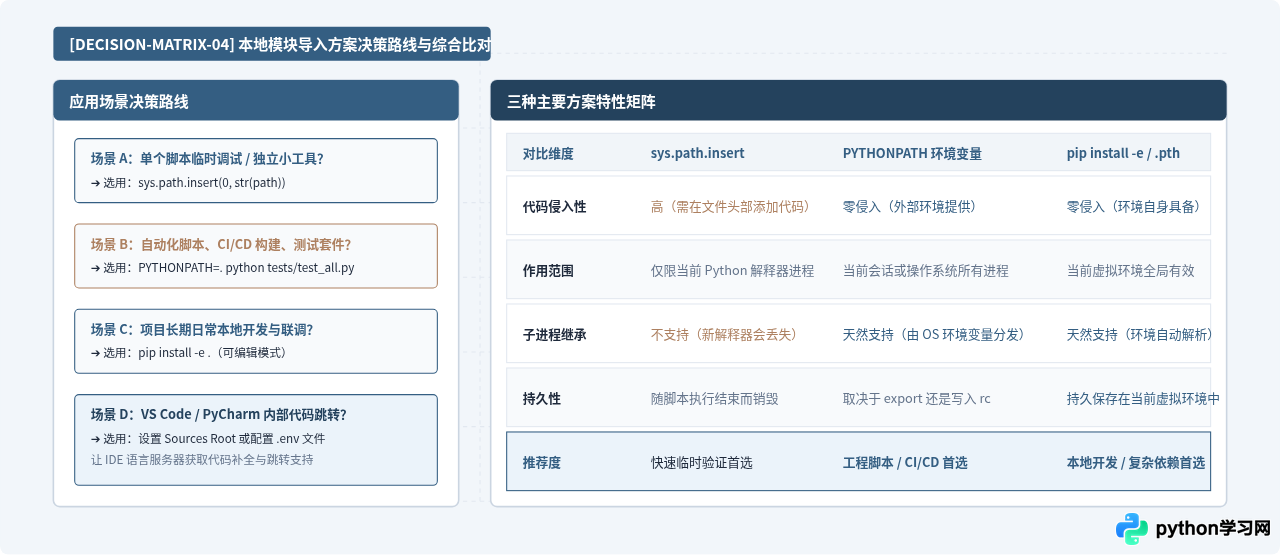Click the PYTHONPATH 环境变量 column header
Viewport: 1280px width, 555px height.
912,154
